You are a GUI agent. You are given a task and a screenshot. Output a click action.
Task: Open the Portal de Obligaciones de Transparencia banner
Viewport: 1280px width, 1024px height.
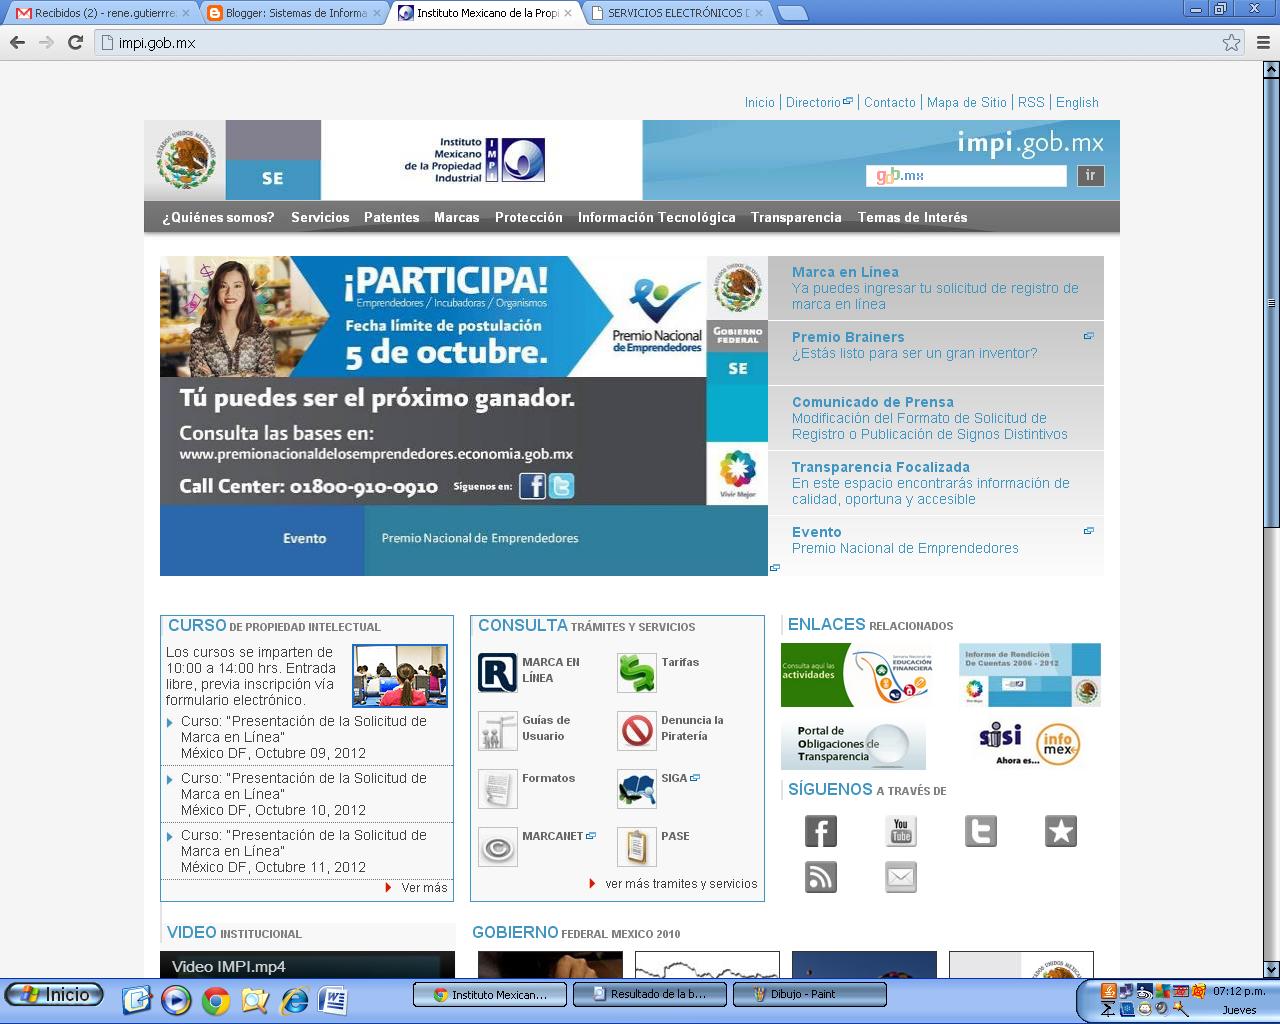pyautogui.click(x=853, y=744)
